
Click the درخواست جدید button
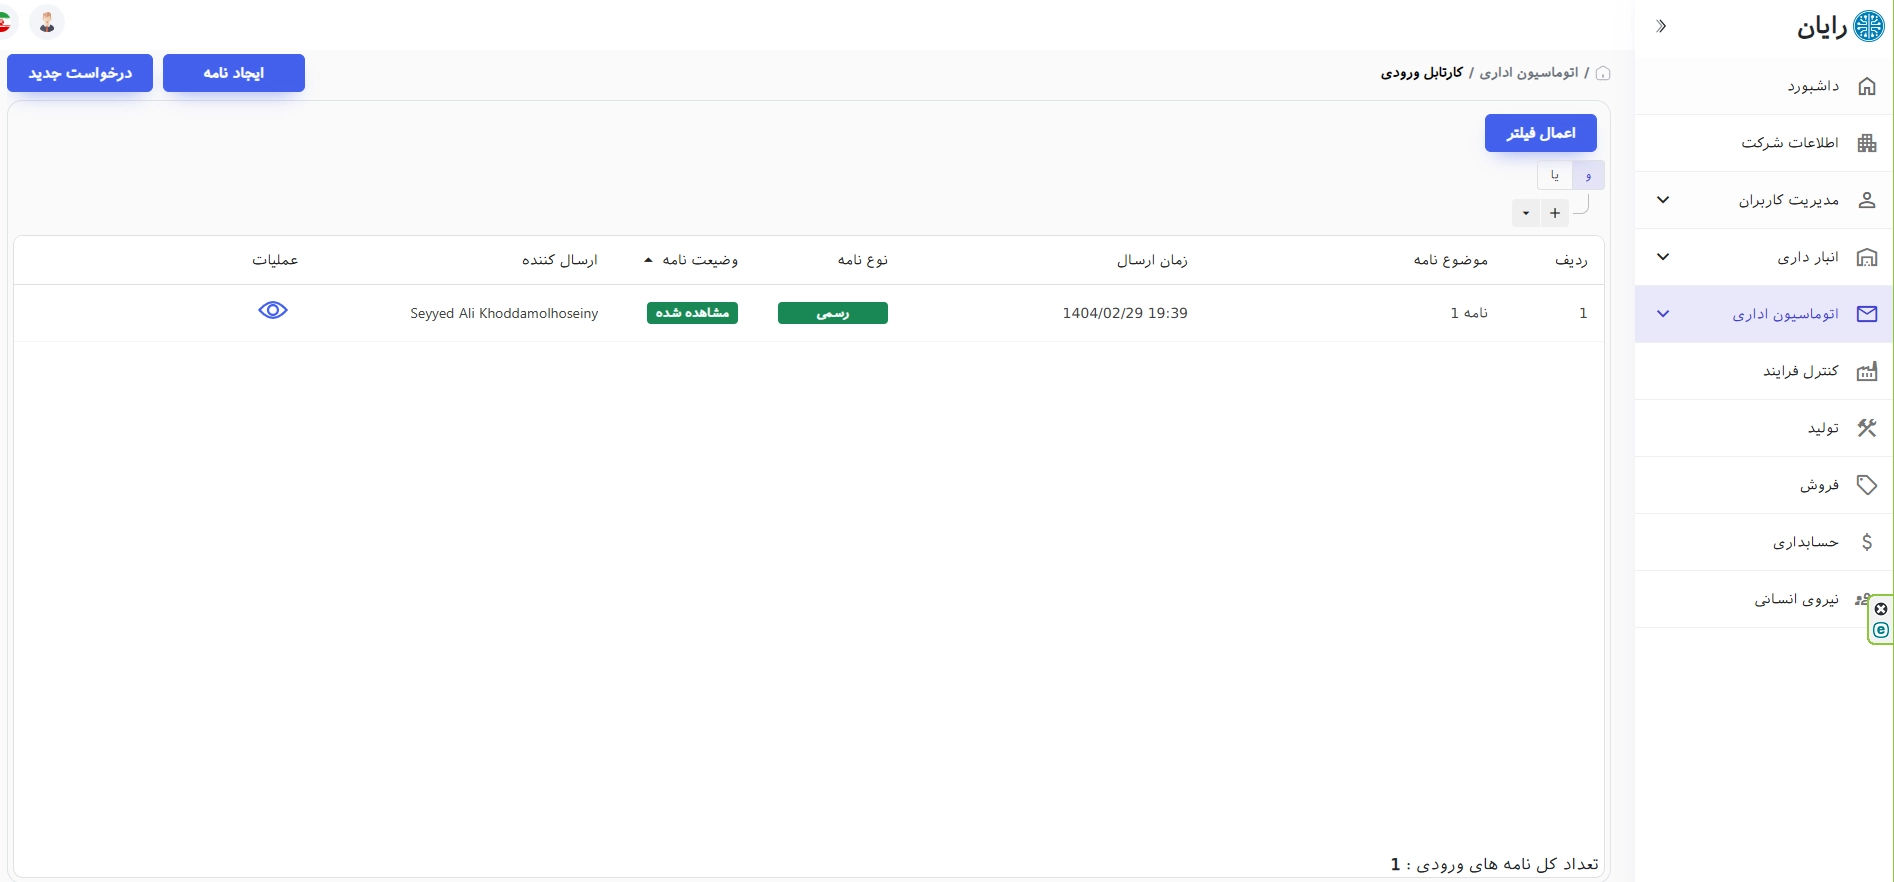pos(80,73)
